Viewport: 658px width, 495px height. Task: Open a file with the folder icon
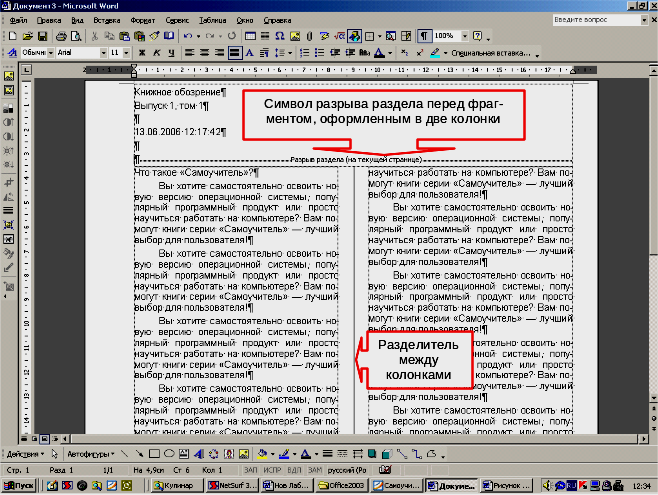(28, 36)
